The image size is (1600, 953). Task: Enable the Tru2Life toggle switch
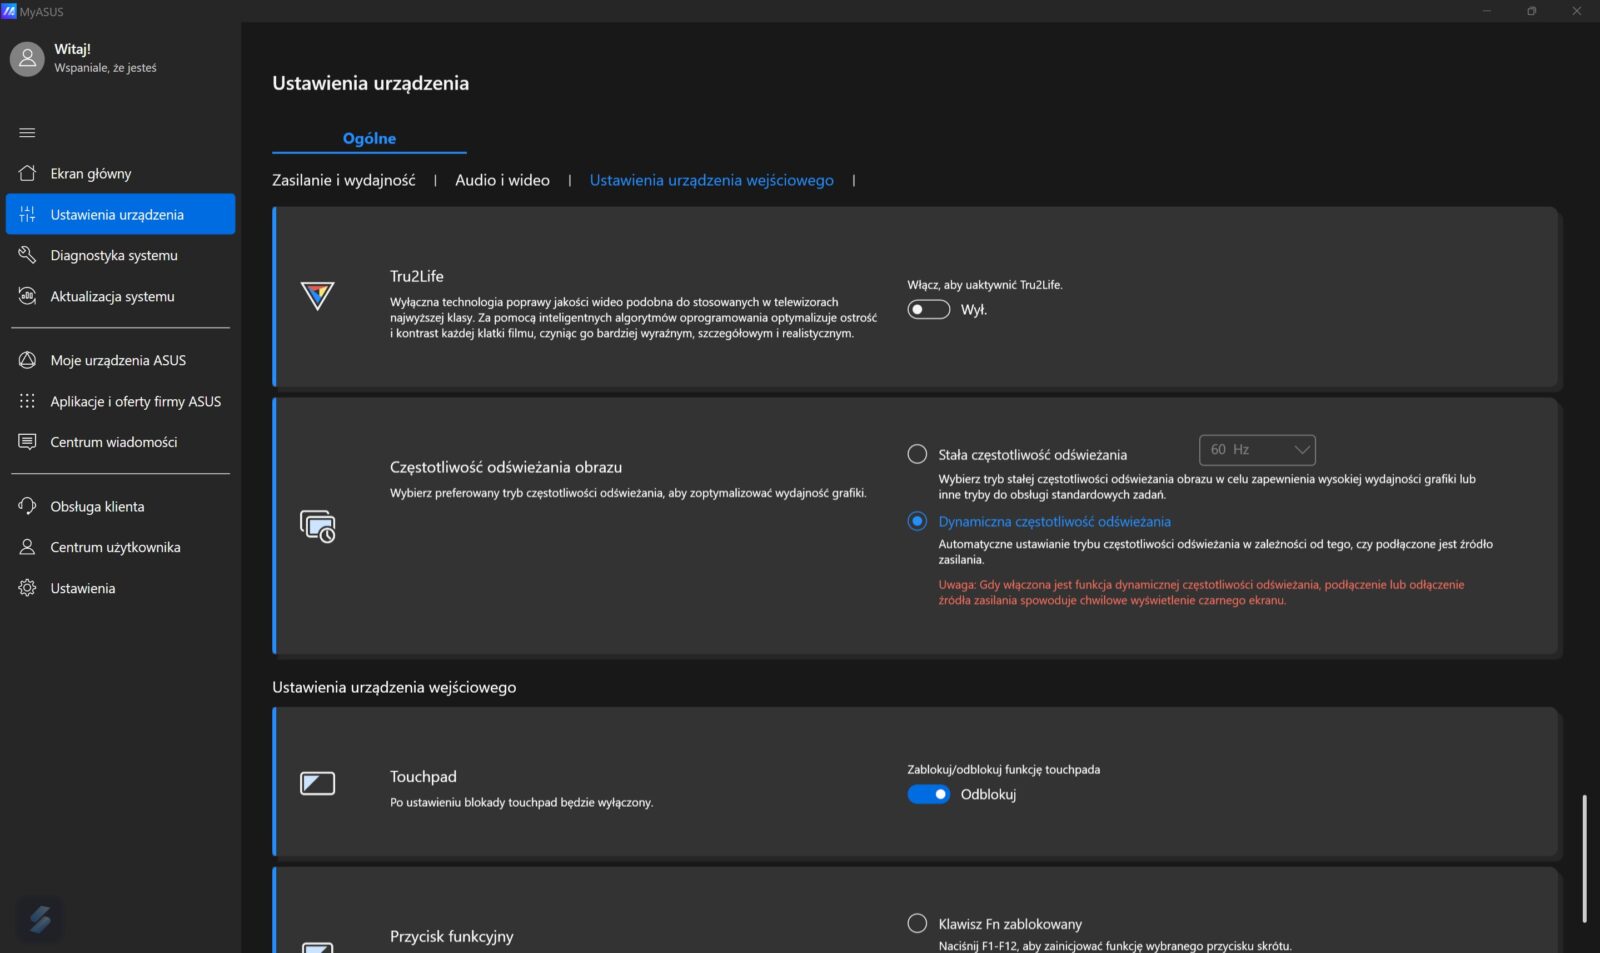point(928,310)
